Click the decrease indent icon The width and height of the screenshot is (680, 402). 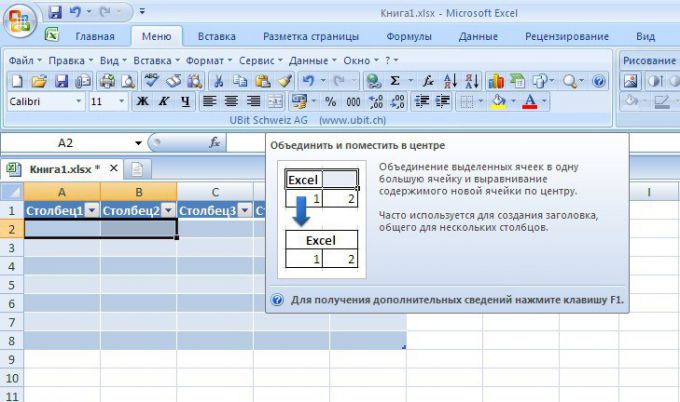[x=422, y=102]
